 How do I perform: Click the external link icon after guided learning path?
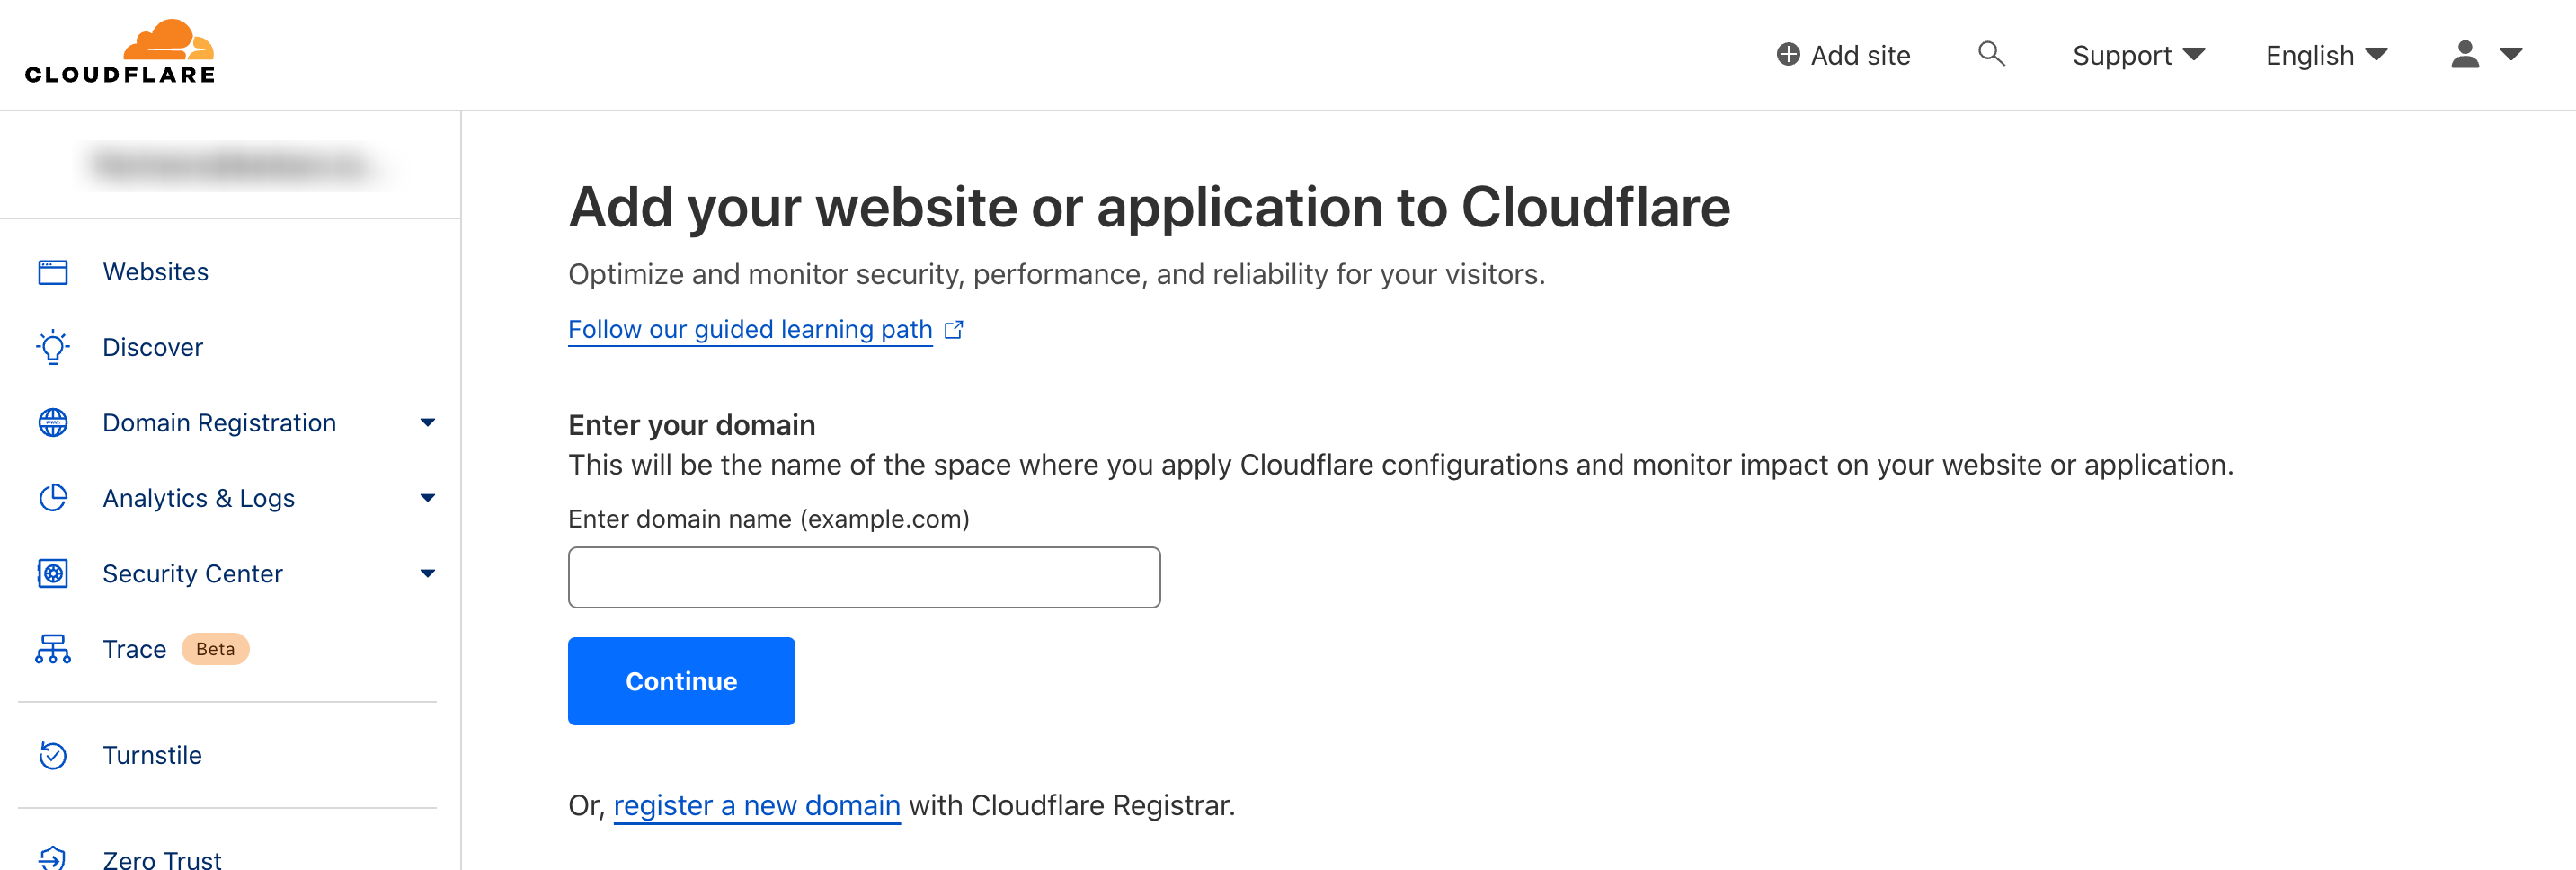point(954,329)
